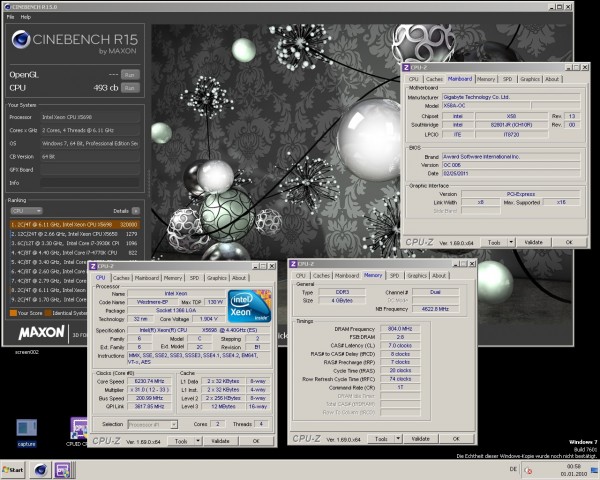This screenshot has height=480, width=600.
Task: Click the red system tray notification icon
Action: (x=528, y=470)
